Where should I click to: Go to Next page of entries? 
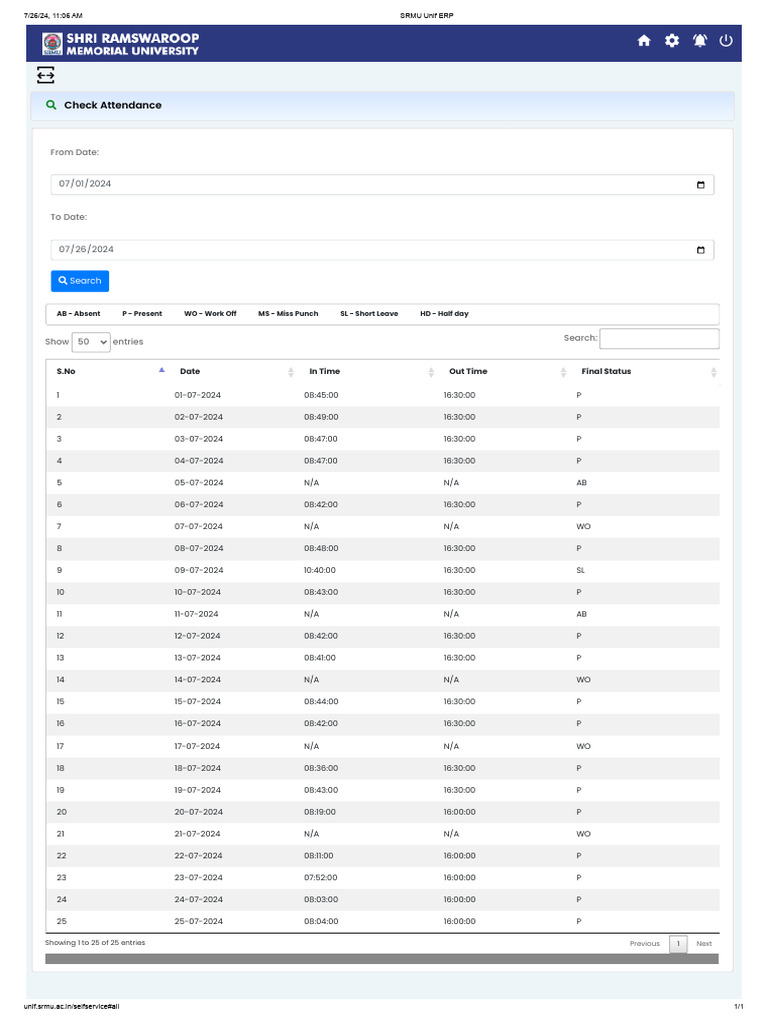click(x=704, y=943)
